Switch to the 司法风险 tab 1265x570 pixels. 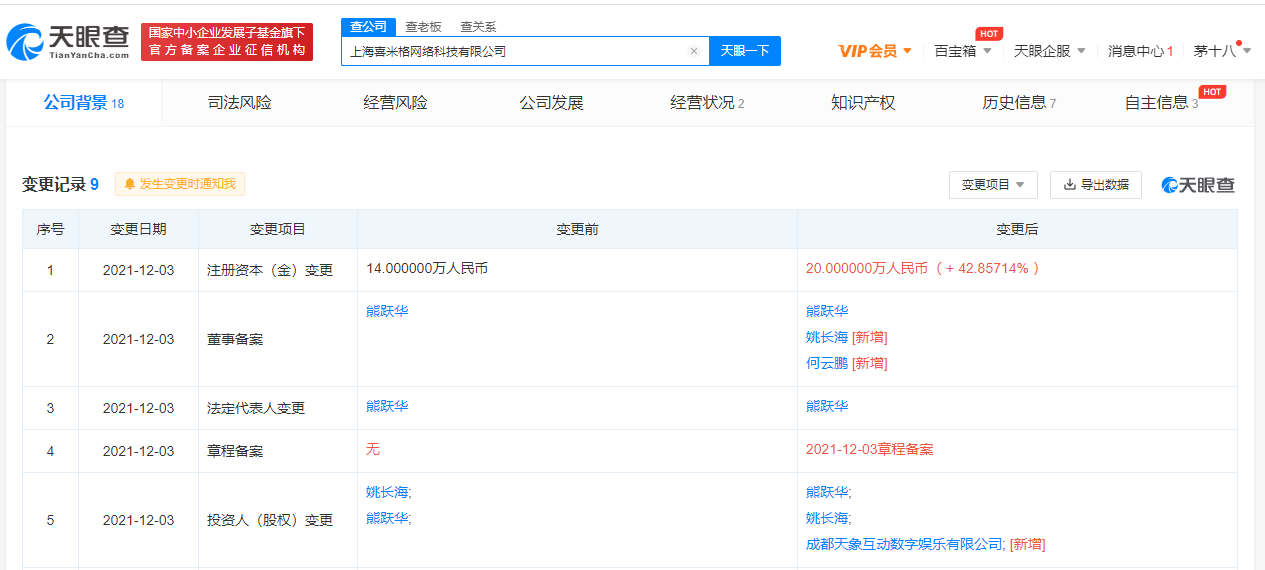(239, 103)
